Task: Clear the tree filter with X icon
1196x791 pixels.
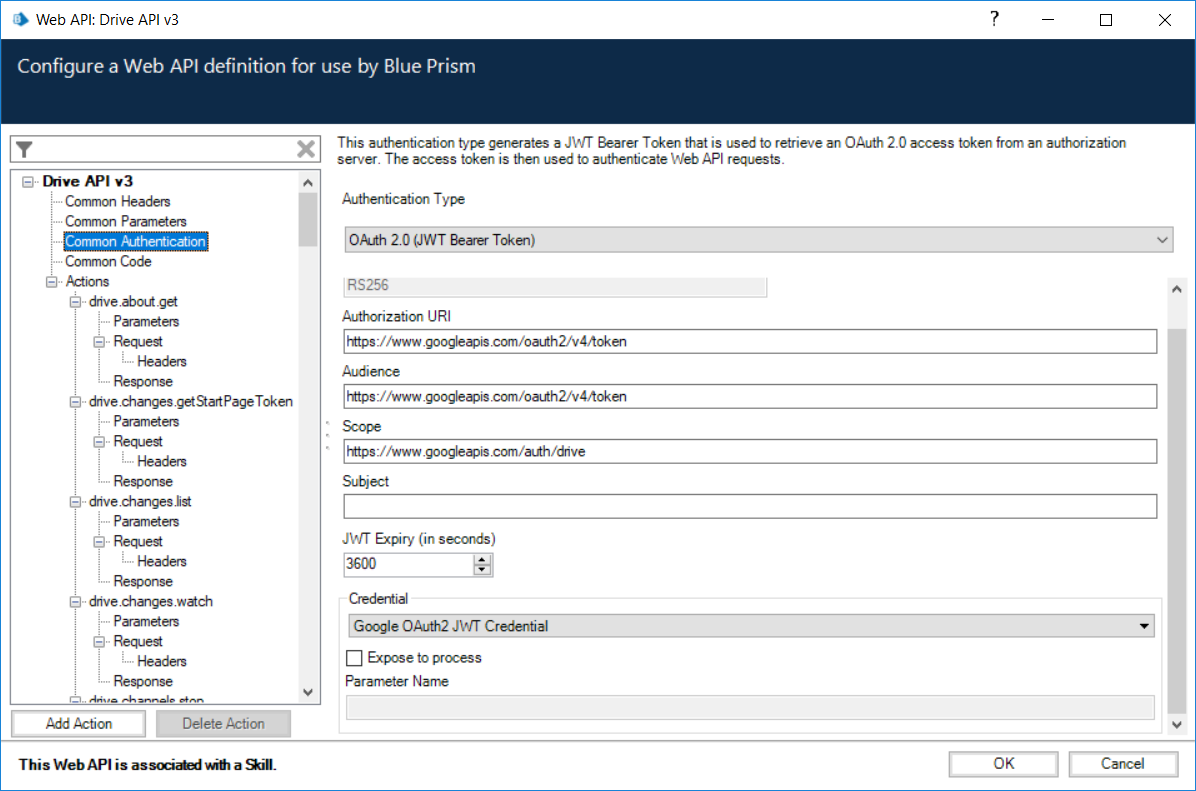Action: 306,149
